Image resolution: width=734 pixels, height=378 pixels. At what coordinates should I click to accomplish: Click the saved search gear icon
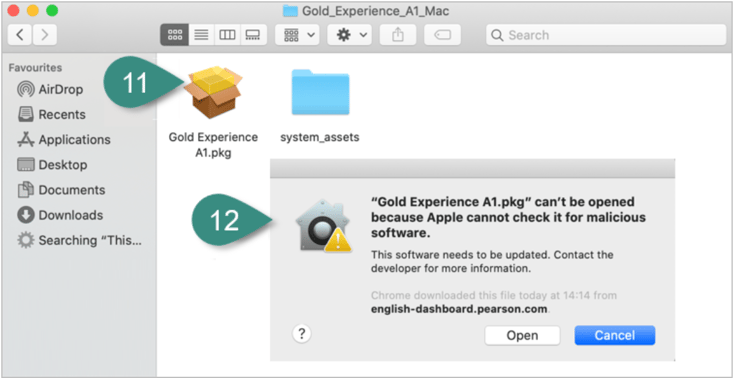25,241
